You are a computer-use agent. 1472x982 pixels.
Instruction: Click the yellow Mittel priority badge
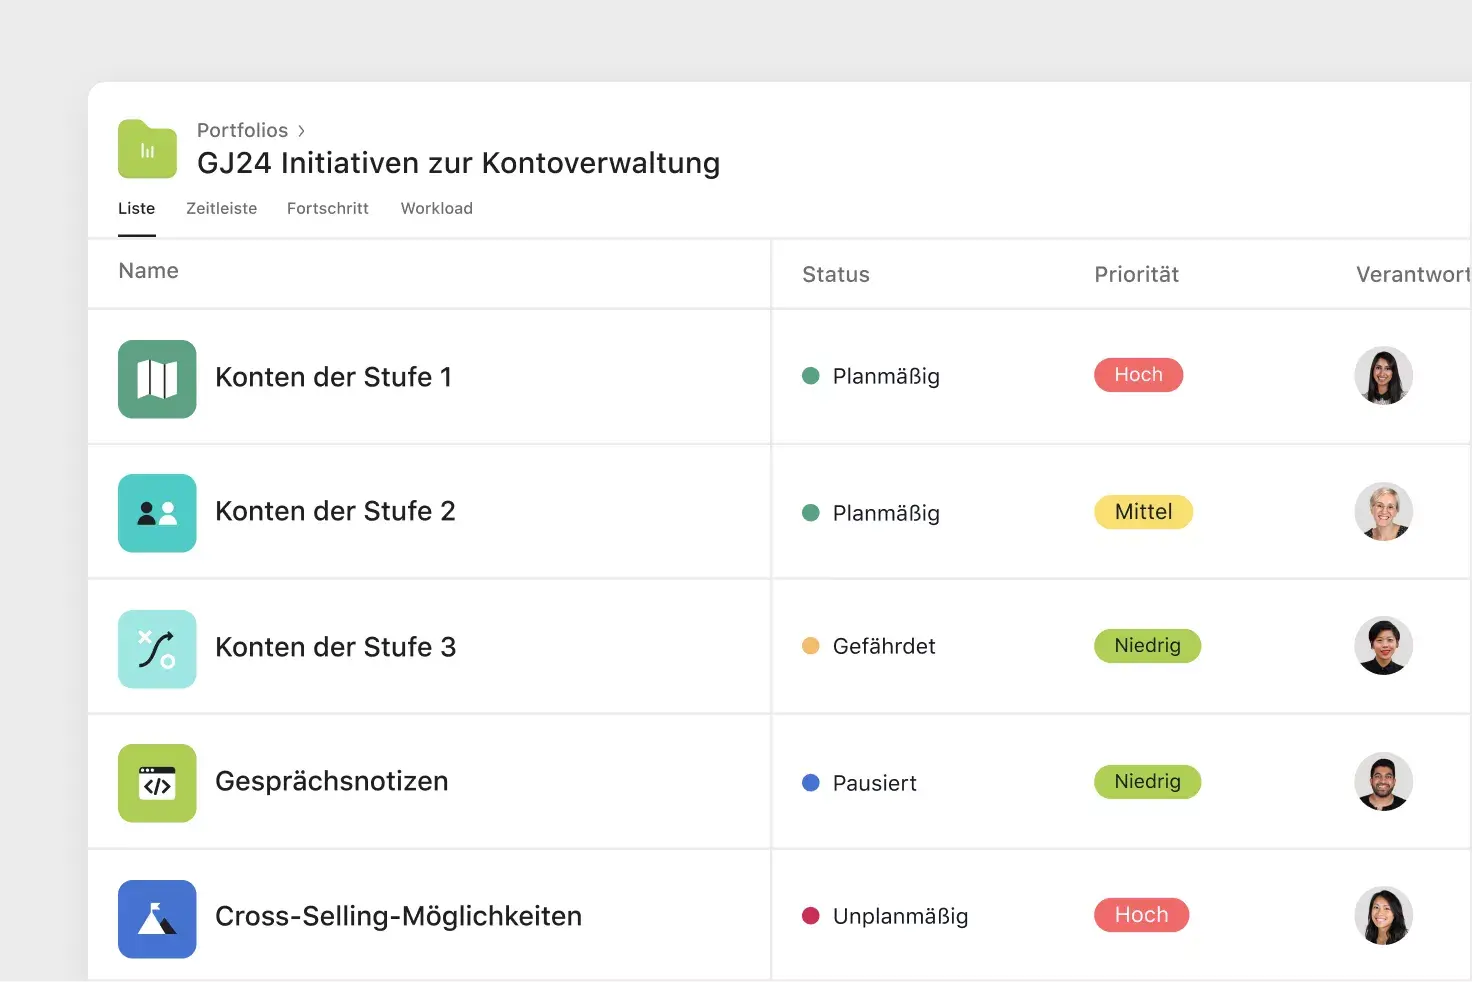click(x=1142, y=511)
